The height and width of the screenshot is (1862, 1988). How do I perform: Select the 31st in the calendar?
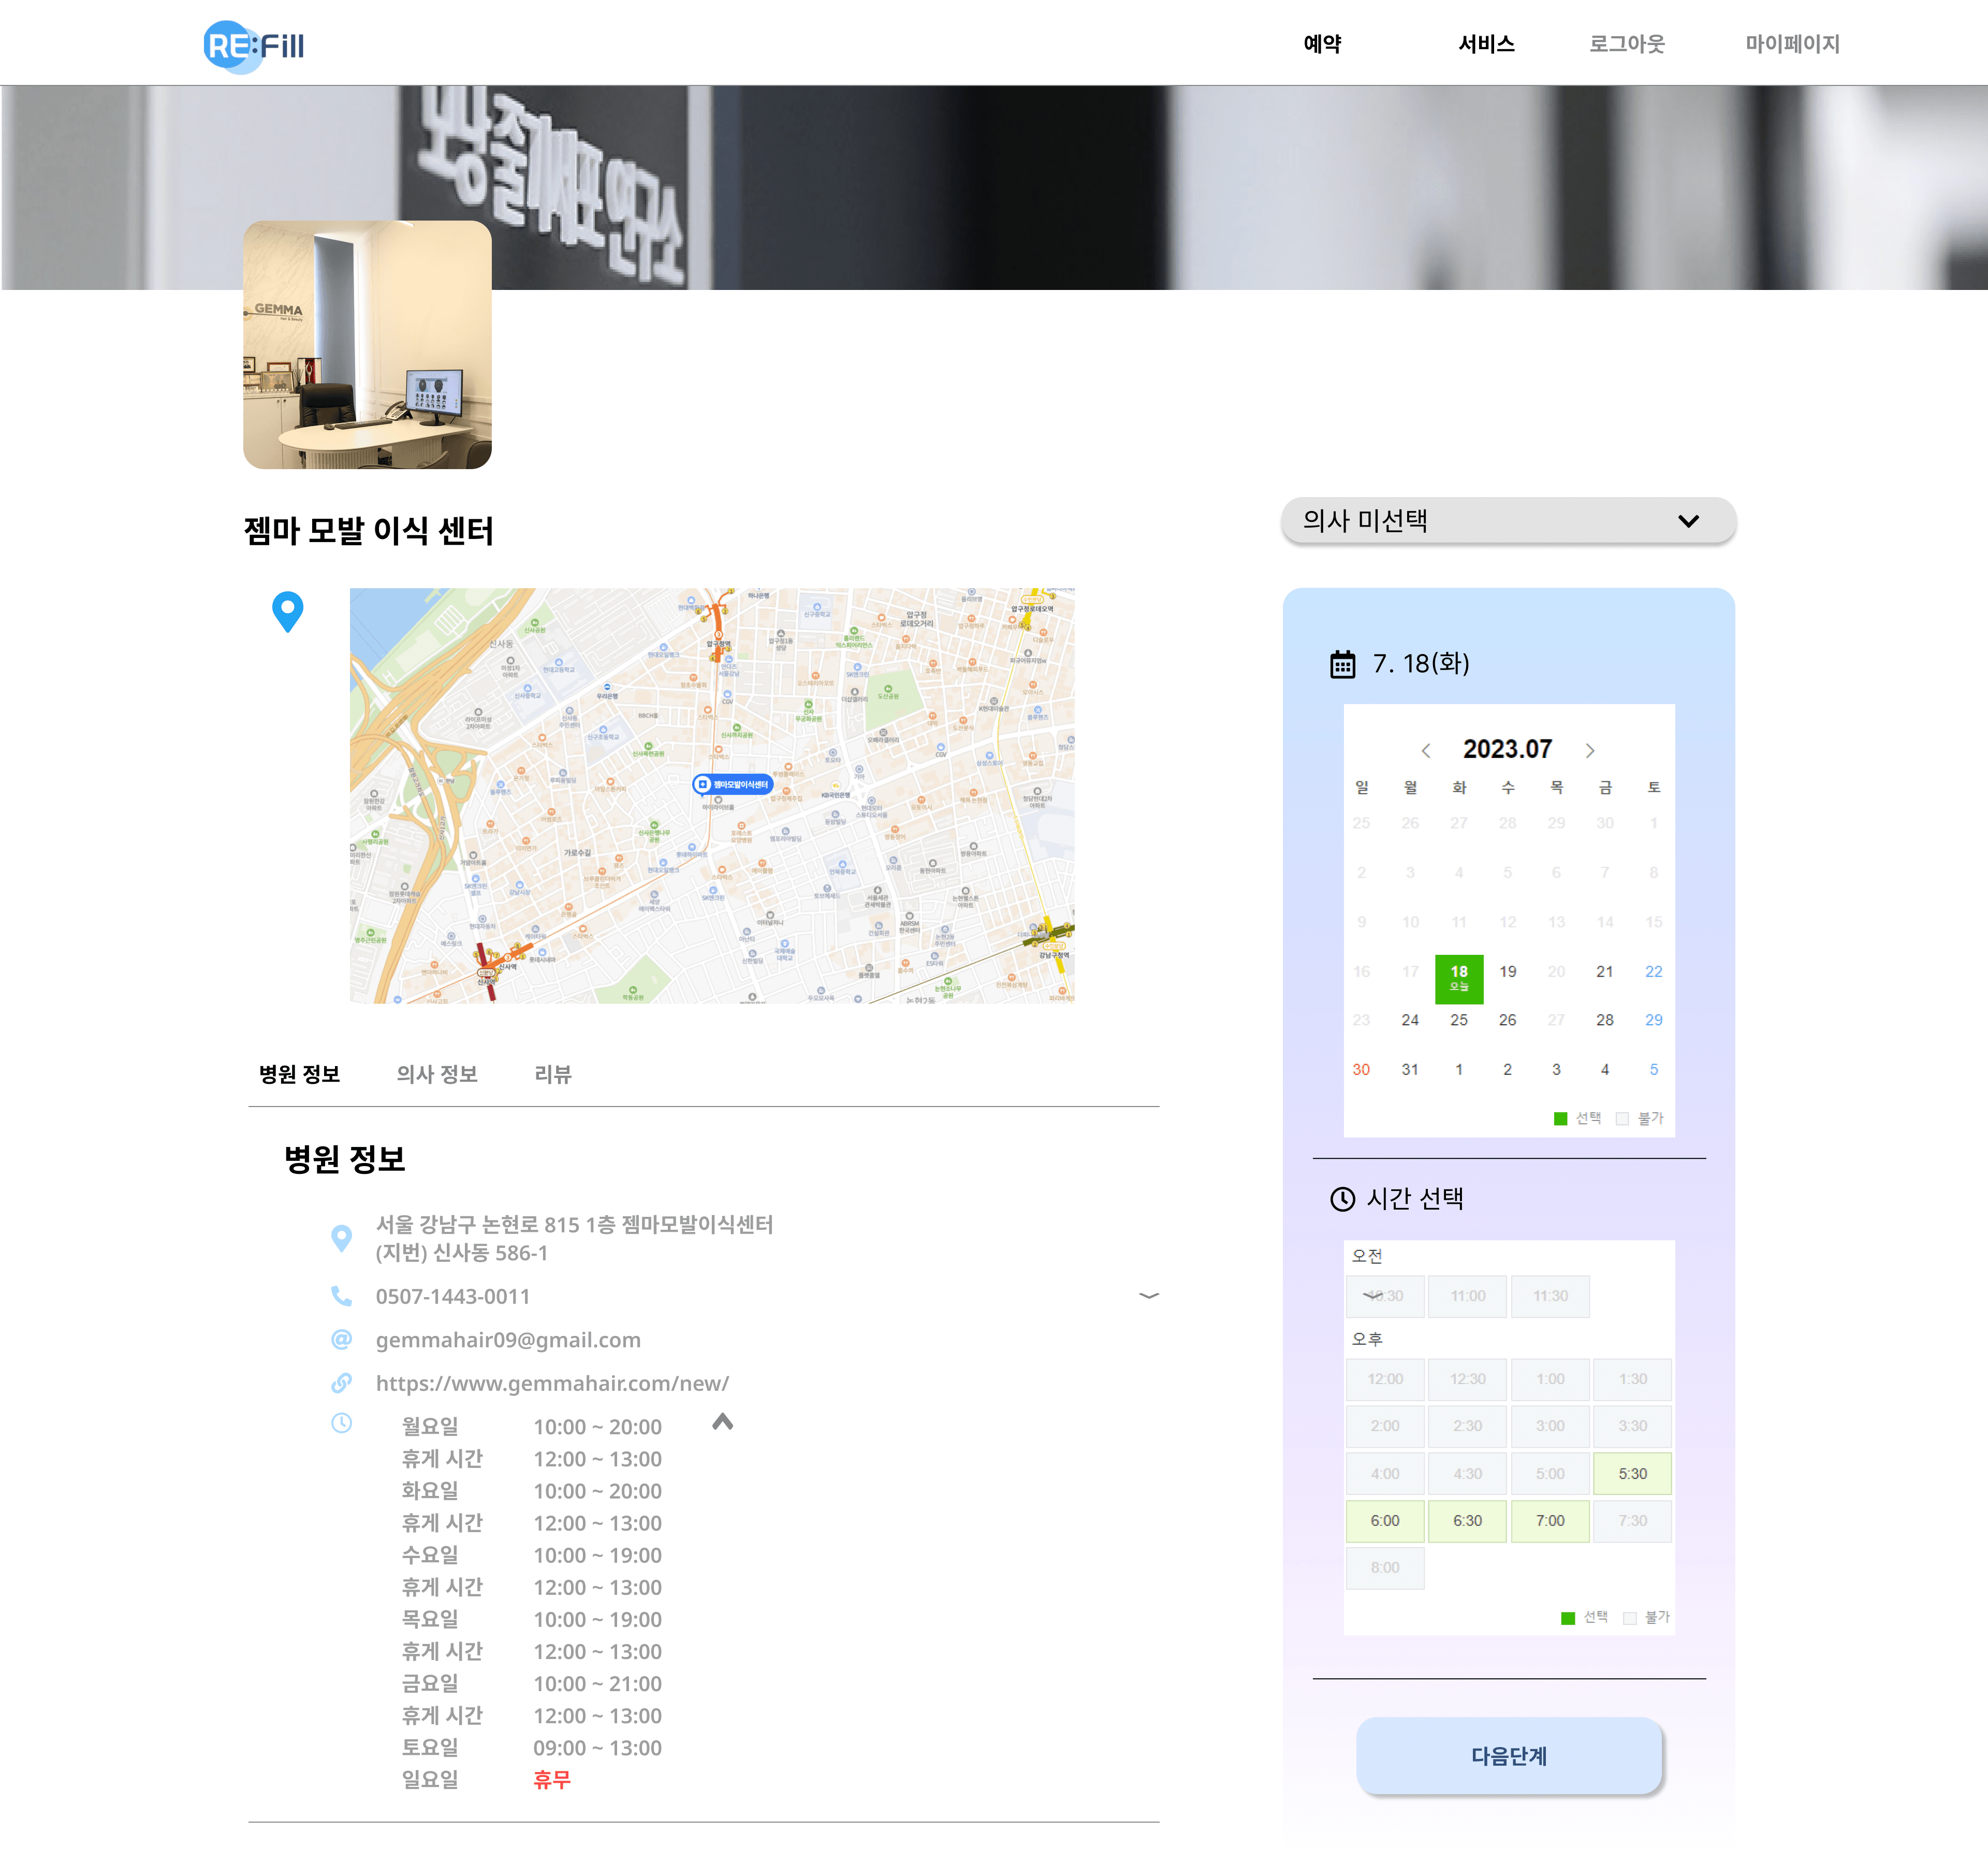[x=1410, y=1069]
